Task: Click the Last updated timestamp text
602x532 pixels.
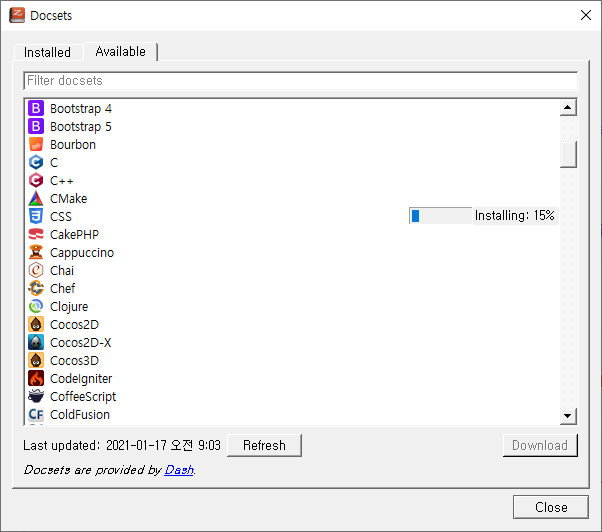Action: [x=122, y=445]
